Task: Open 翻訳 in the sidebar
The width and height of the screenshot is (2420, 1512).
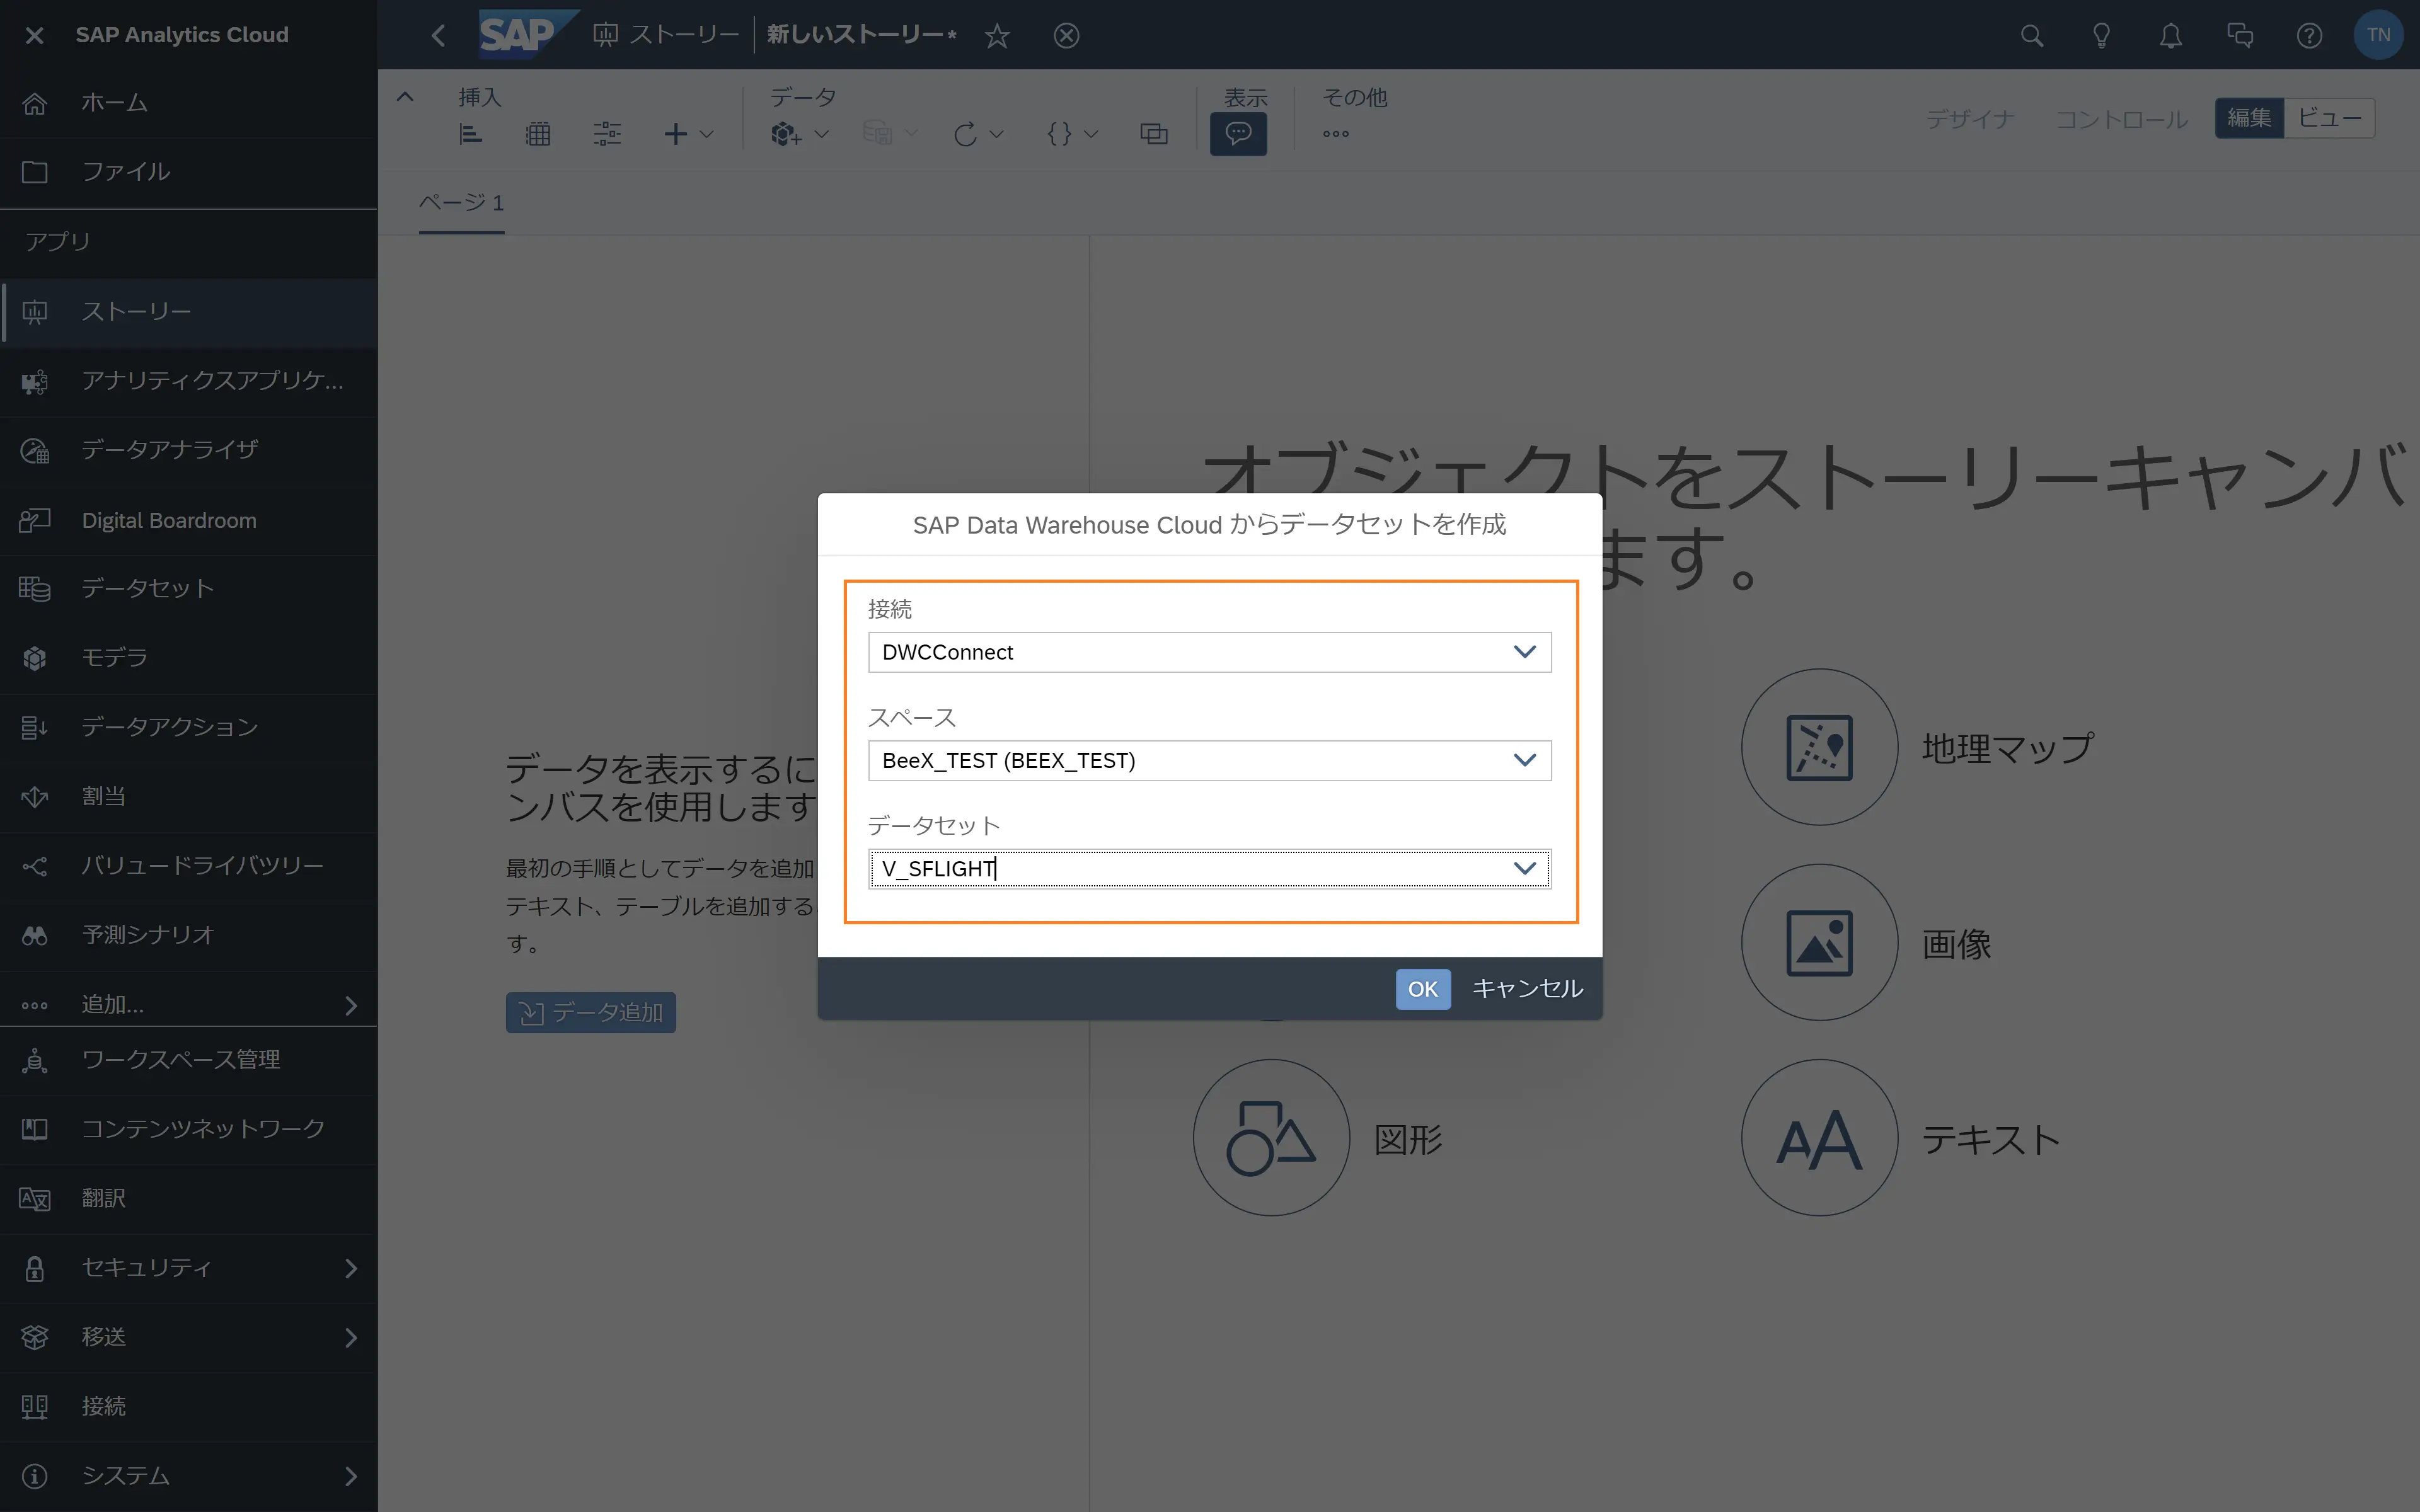Action: pos(188,1198)
